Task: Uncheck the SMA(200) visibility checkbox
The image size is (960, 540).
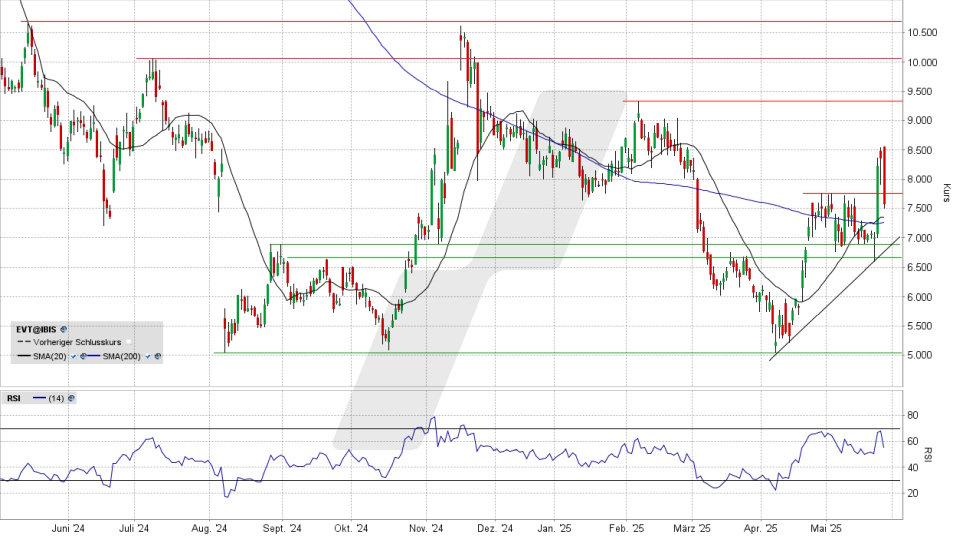Action: coord(148,356)
